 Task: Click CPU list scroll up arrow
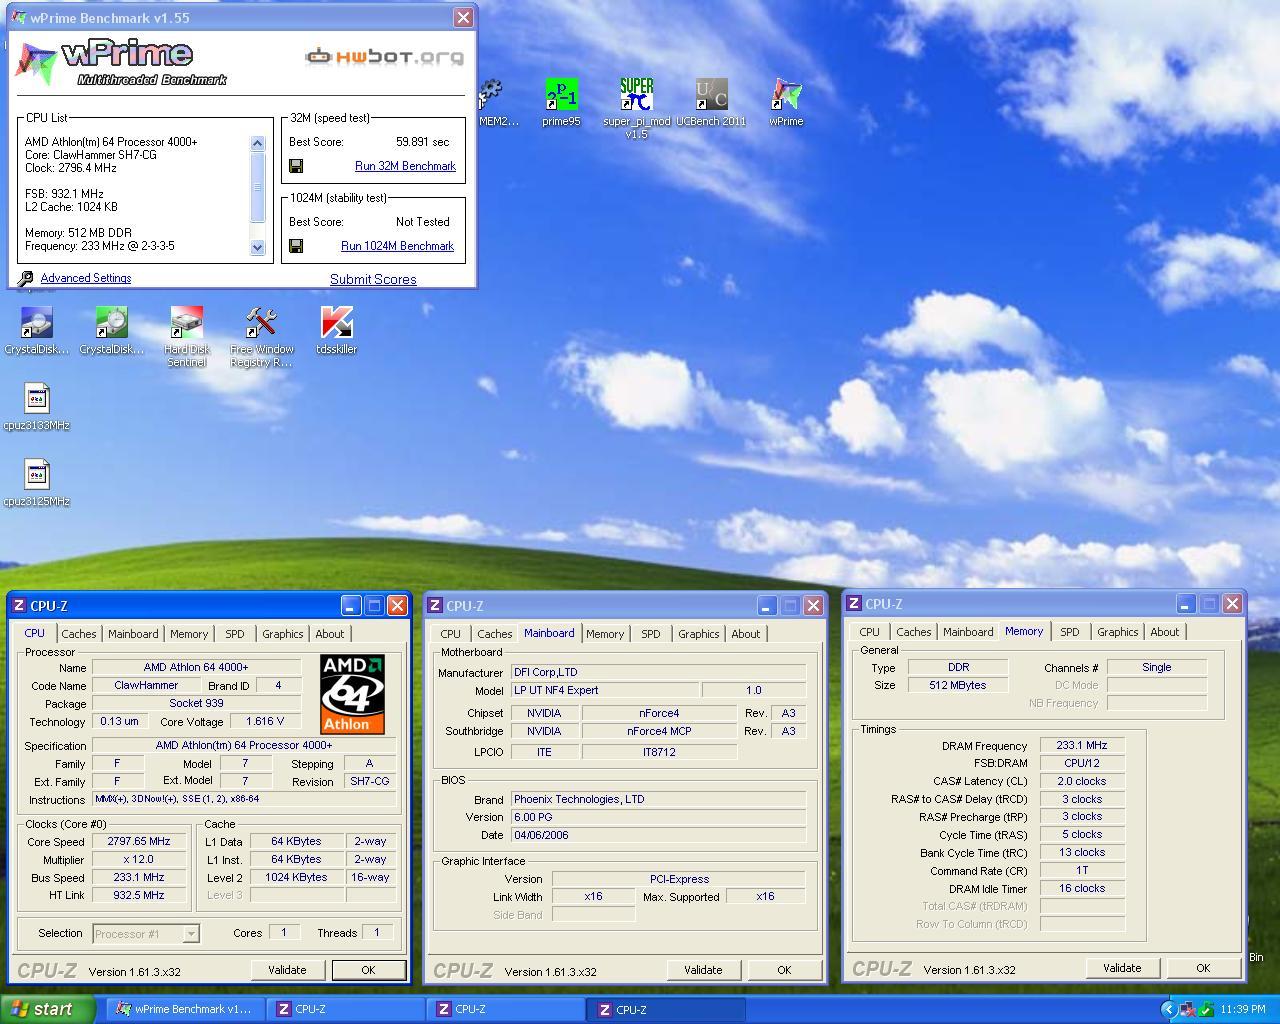(257, 144)
